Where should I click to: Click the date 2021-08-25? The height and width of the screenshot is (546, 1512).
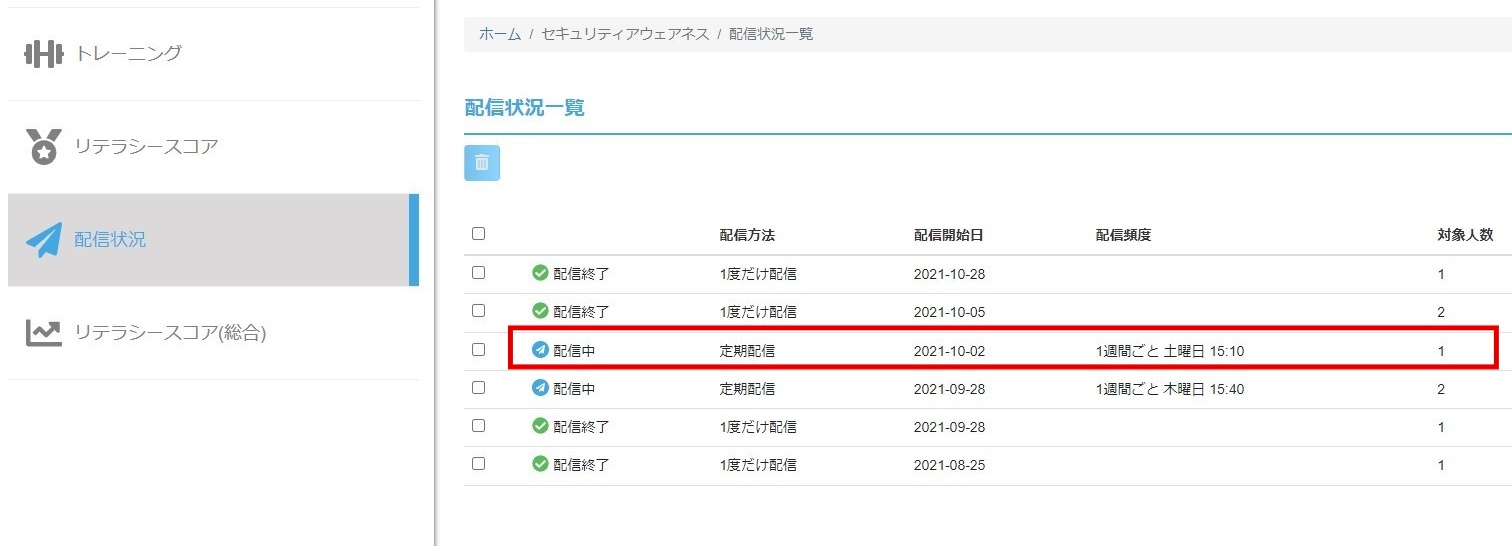949,465
